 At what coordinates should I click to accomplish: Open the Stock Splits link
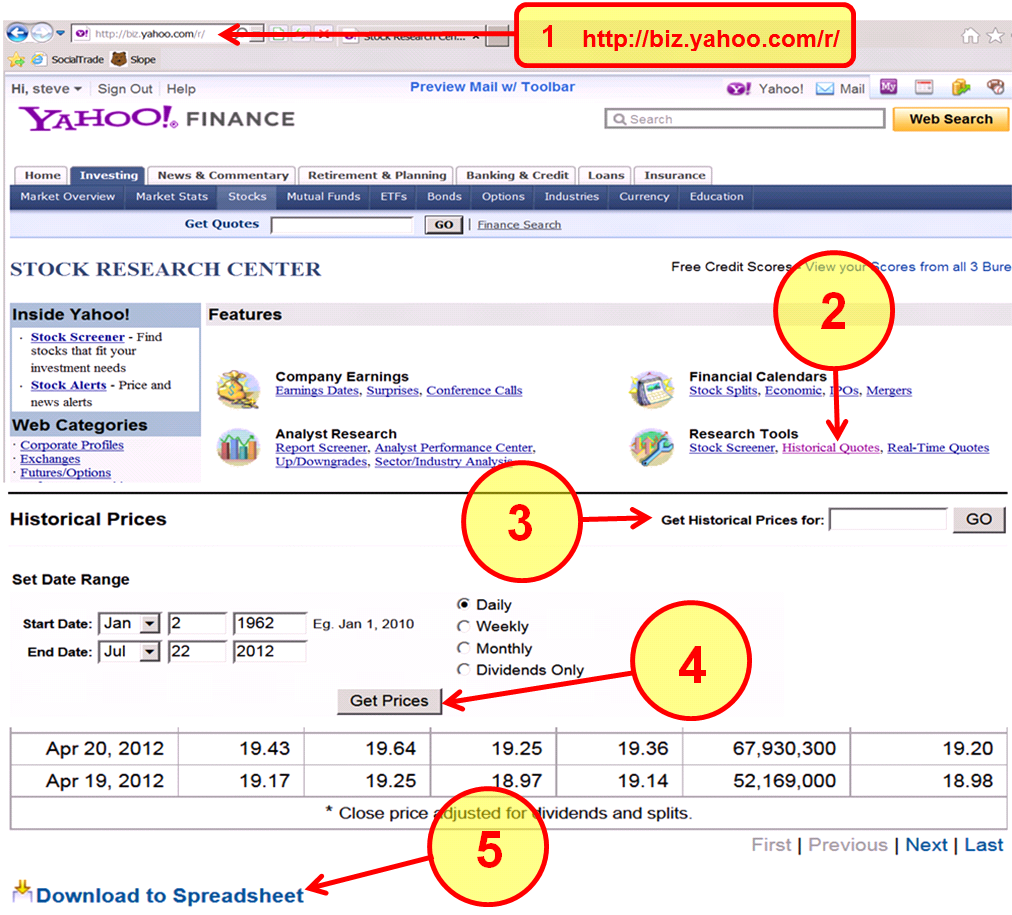click(723, 390)
